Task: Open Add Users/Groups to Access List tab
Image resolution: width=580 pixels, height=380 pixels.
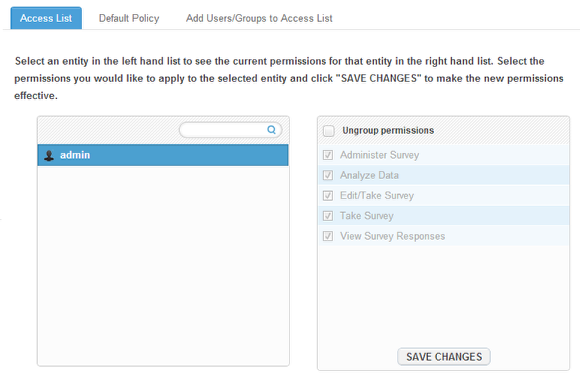Action: tap(259, 18)
